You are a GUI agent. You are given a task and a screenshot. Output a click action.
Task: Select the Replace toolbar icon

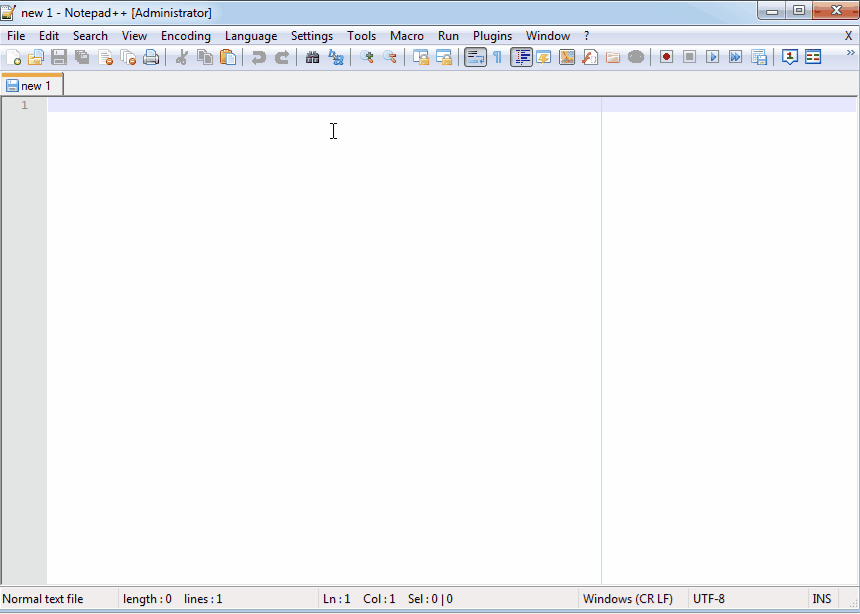click(x=335, y=57)
